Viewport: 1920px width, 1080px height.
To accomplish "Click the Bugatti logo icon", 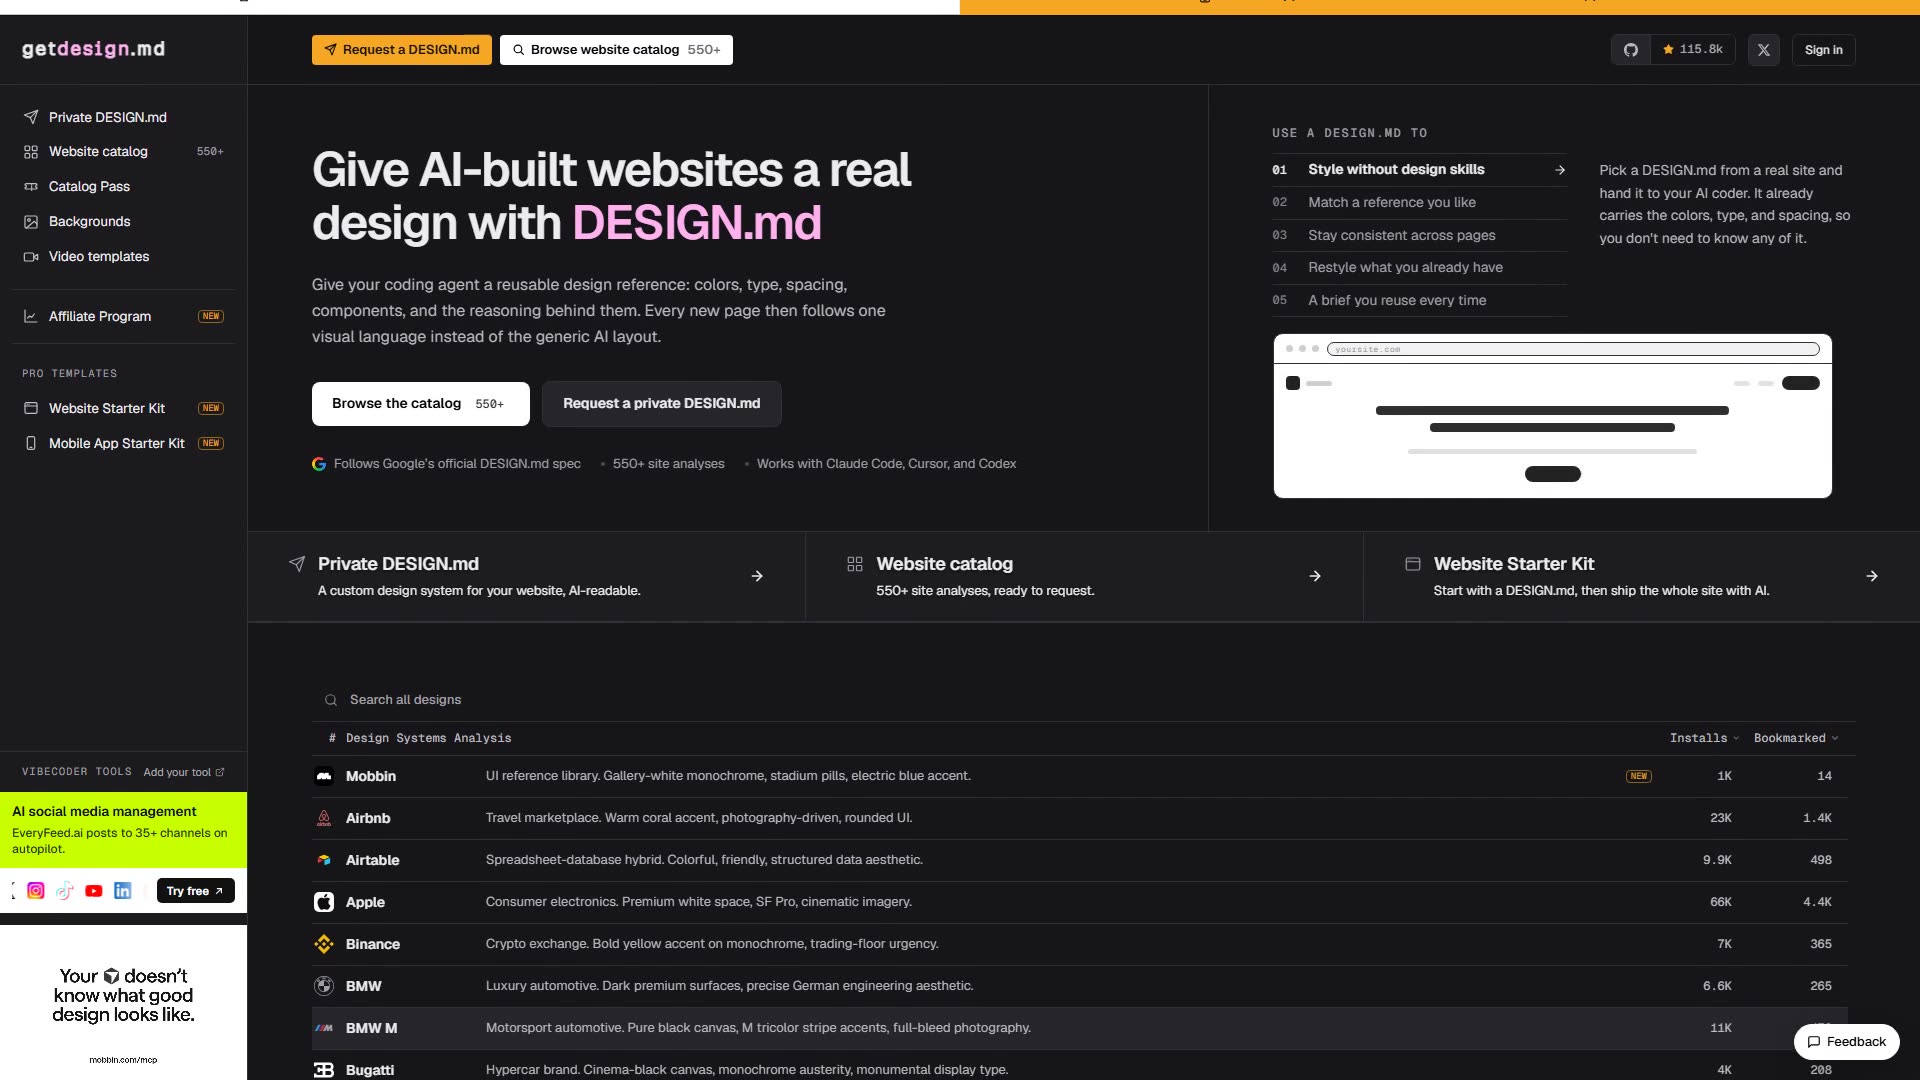I will click(x=324, y=1070).
